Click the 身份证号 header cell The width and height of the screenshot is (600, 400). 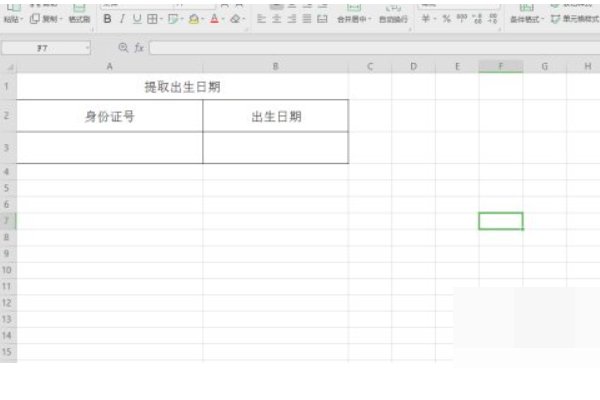tap(109, 116)
